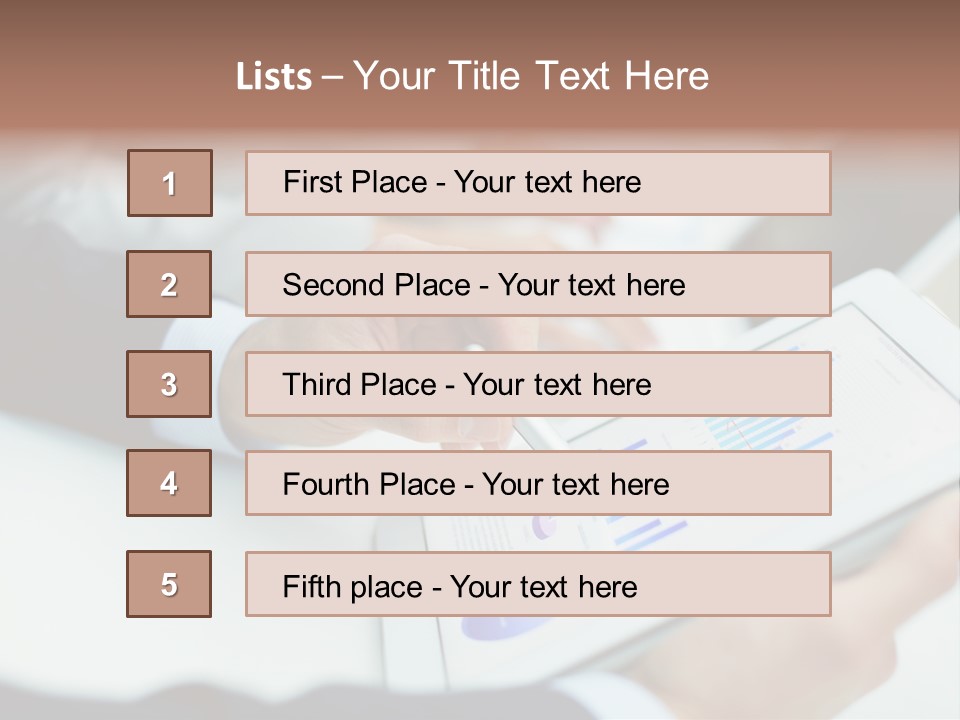Click the word 'First' in the top bar
Screen dimensions: 960x720
pyautogui.click(x=312, y=182)
